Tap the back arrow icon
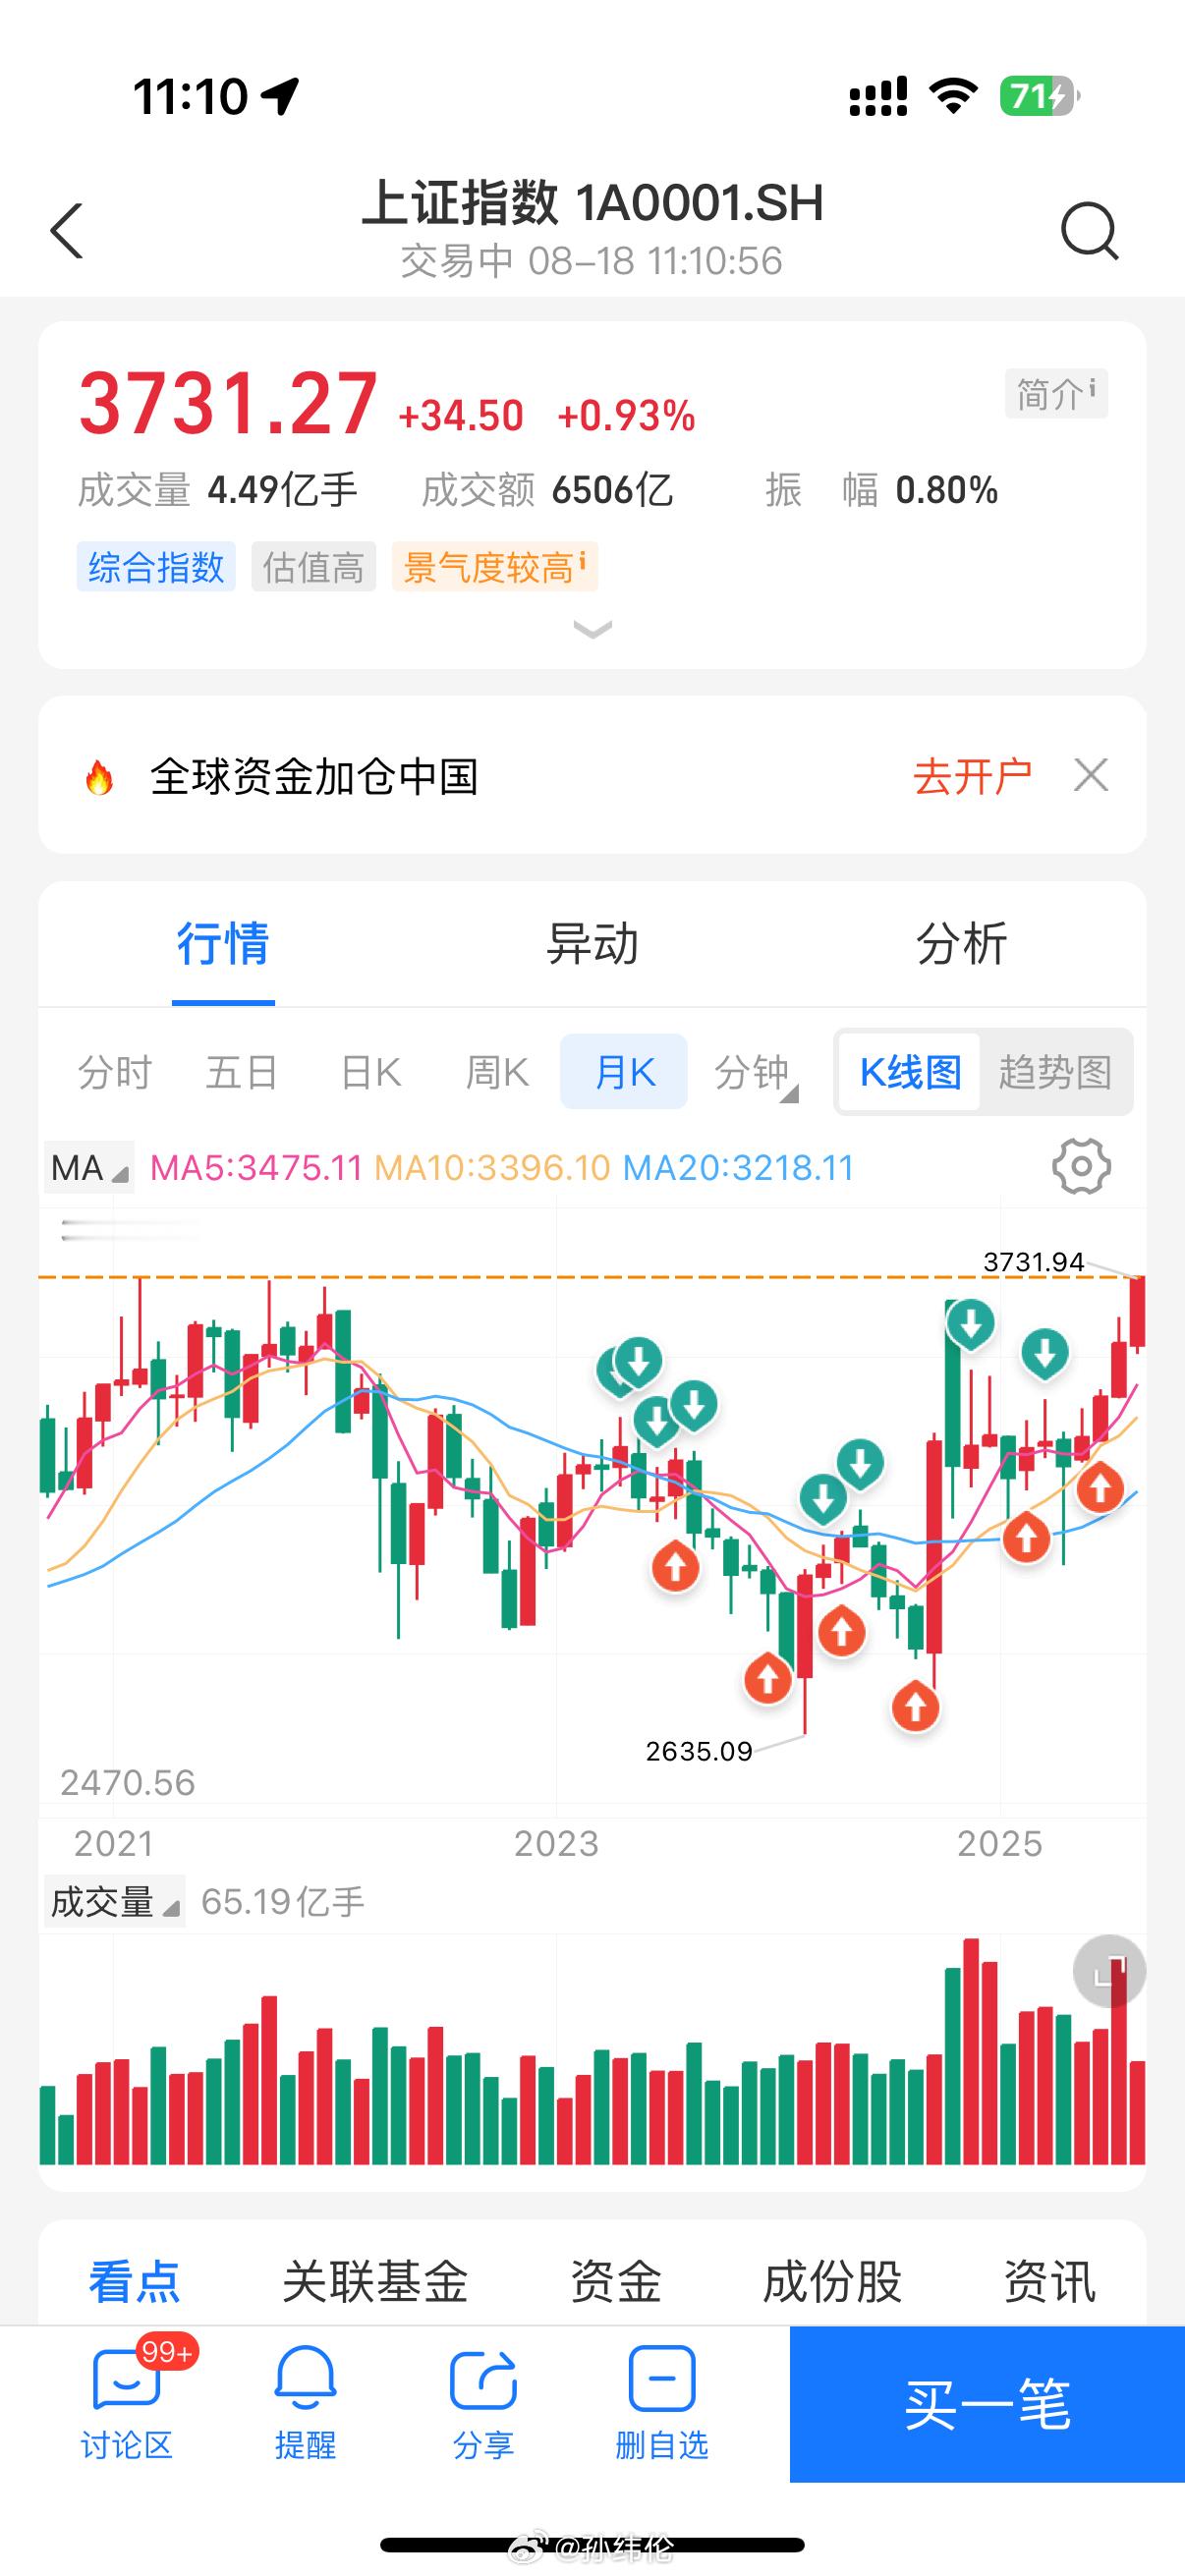This screenshot has height=2576, width=1185. [x=66, y=231]
